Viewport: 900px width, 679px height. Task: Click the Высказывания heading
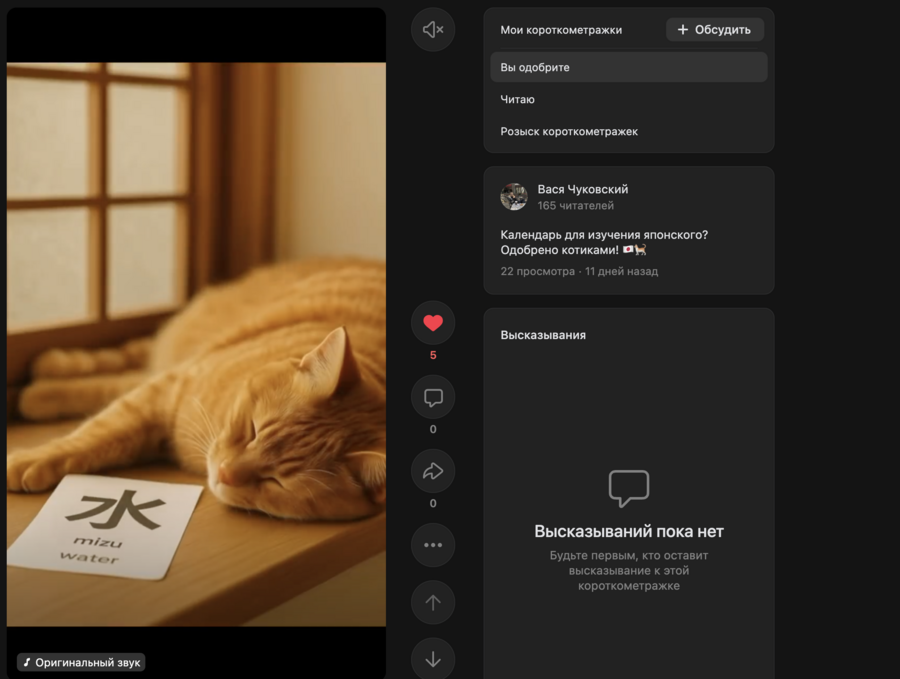tap(543, 335)
